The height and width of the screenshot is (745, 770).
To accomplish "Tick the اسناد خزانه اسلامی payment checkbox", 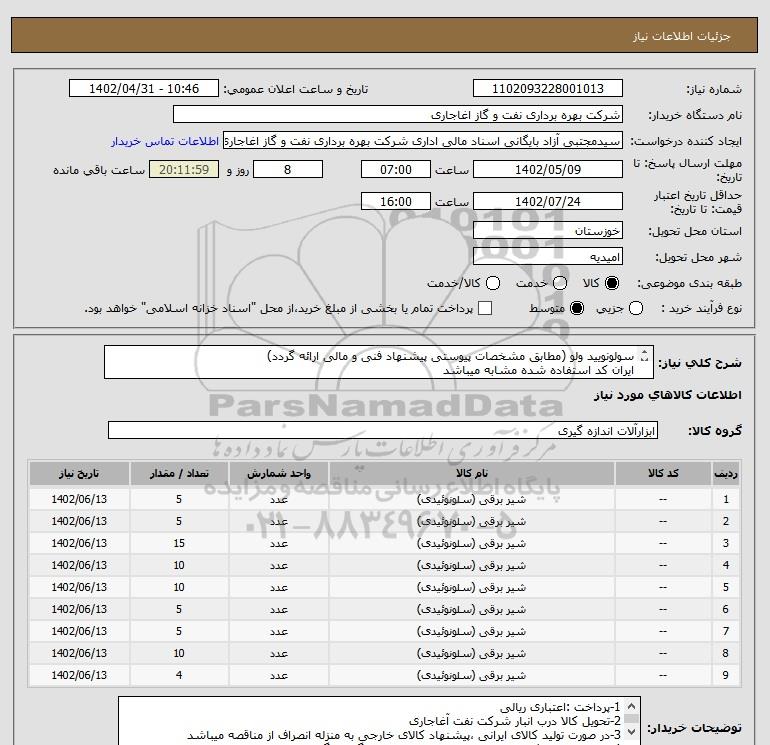I will pyautogui.click(x=485, y=308).
